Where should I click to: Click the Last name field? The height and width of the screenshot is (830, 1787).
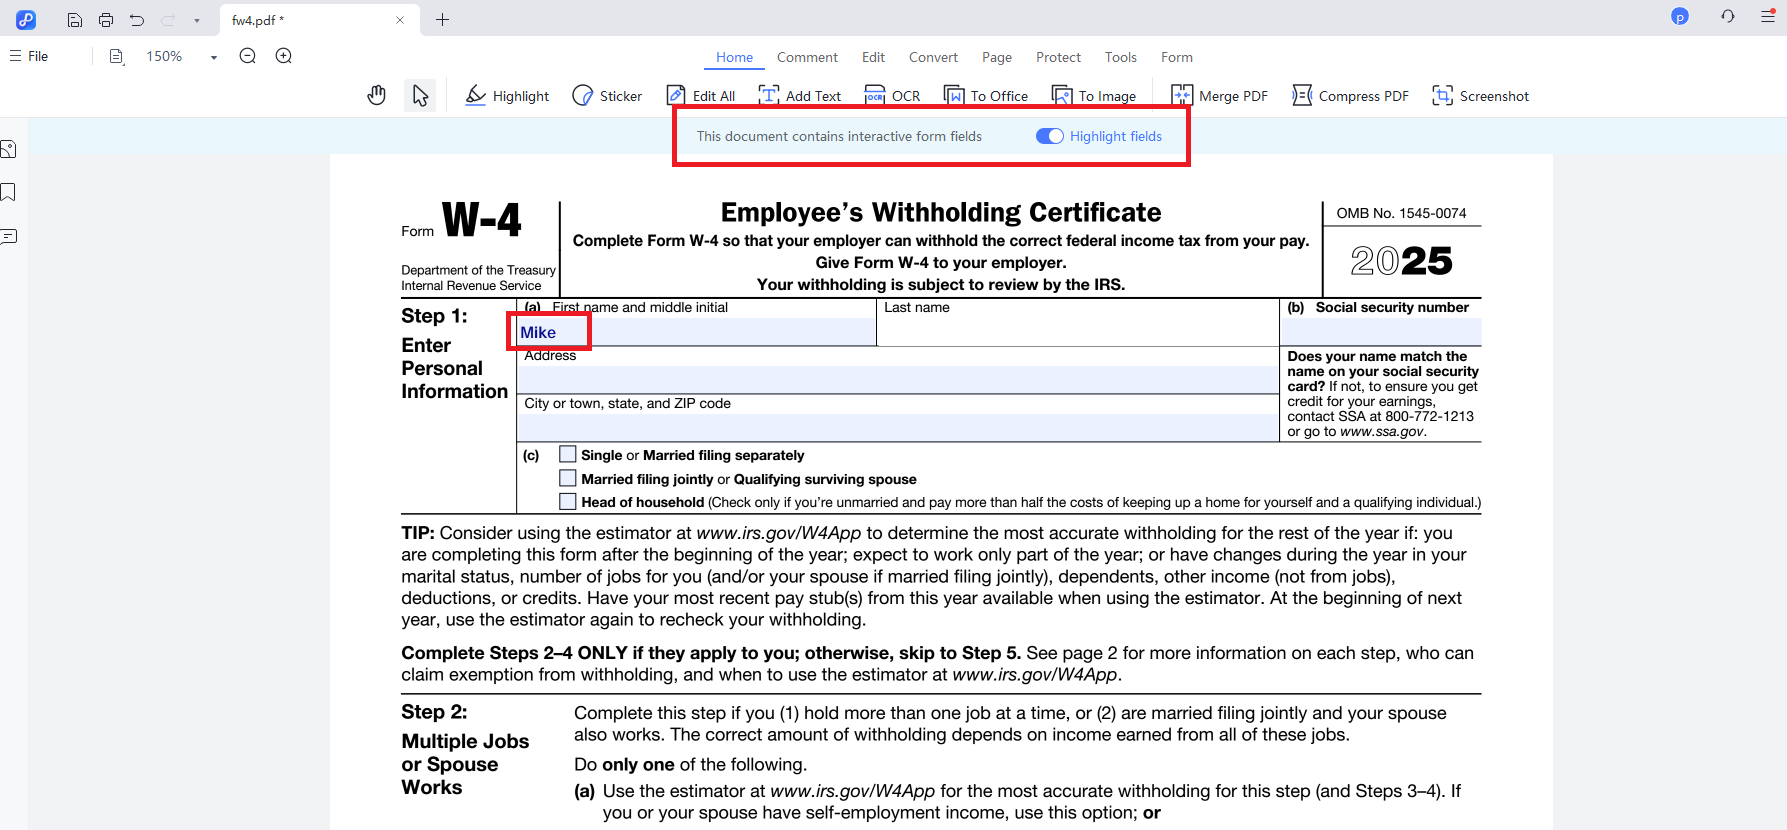click(1078, 332)
